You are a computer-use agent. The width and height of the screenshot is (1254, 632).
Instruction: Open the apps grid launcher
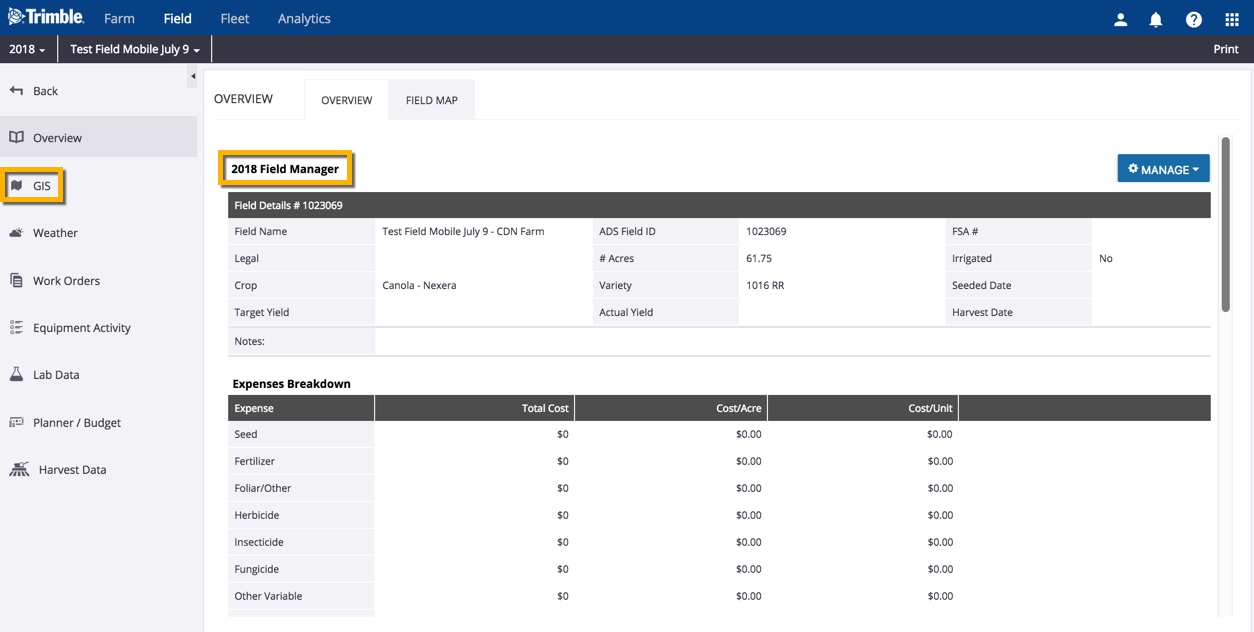point(1231,19)
